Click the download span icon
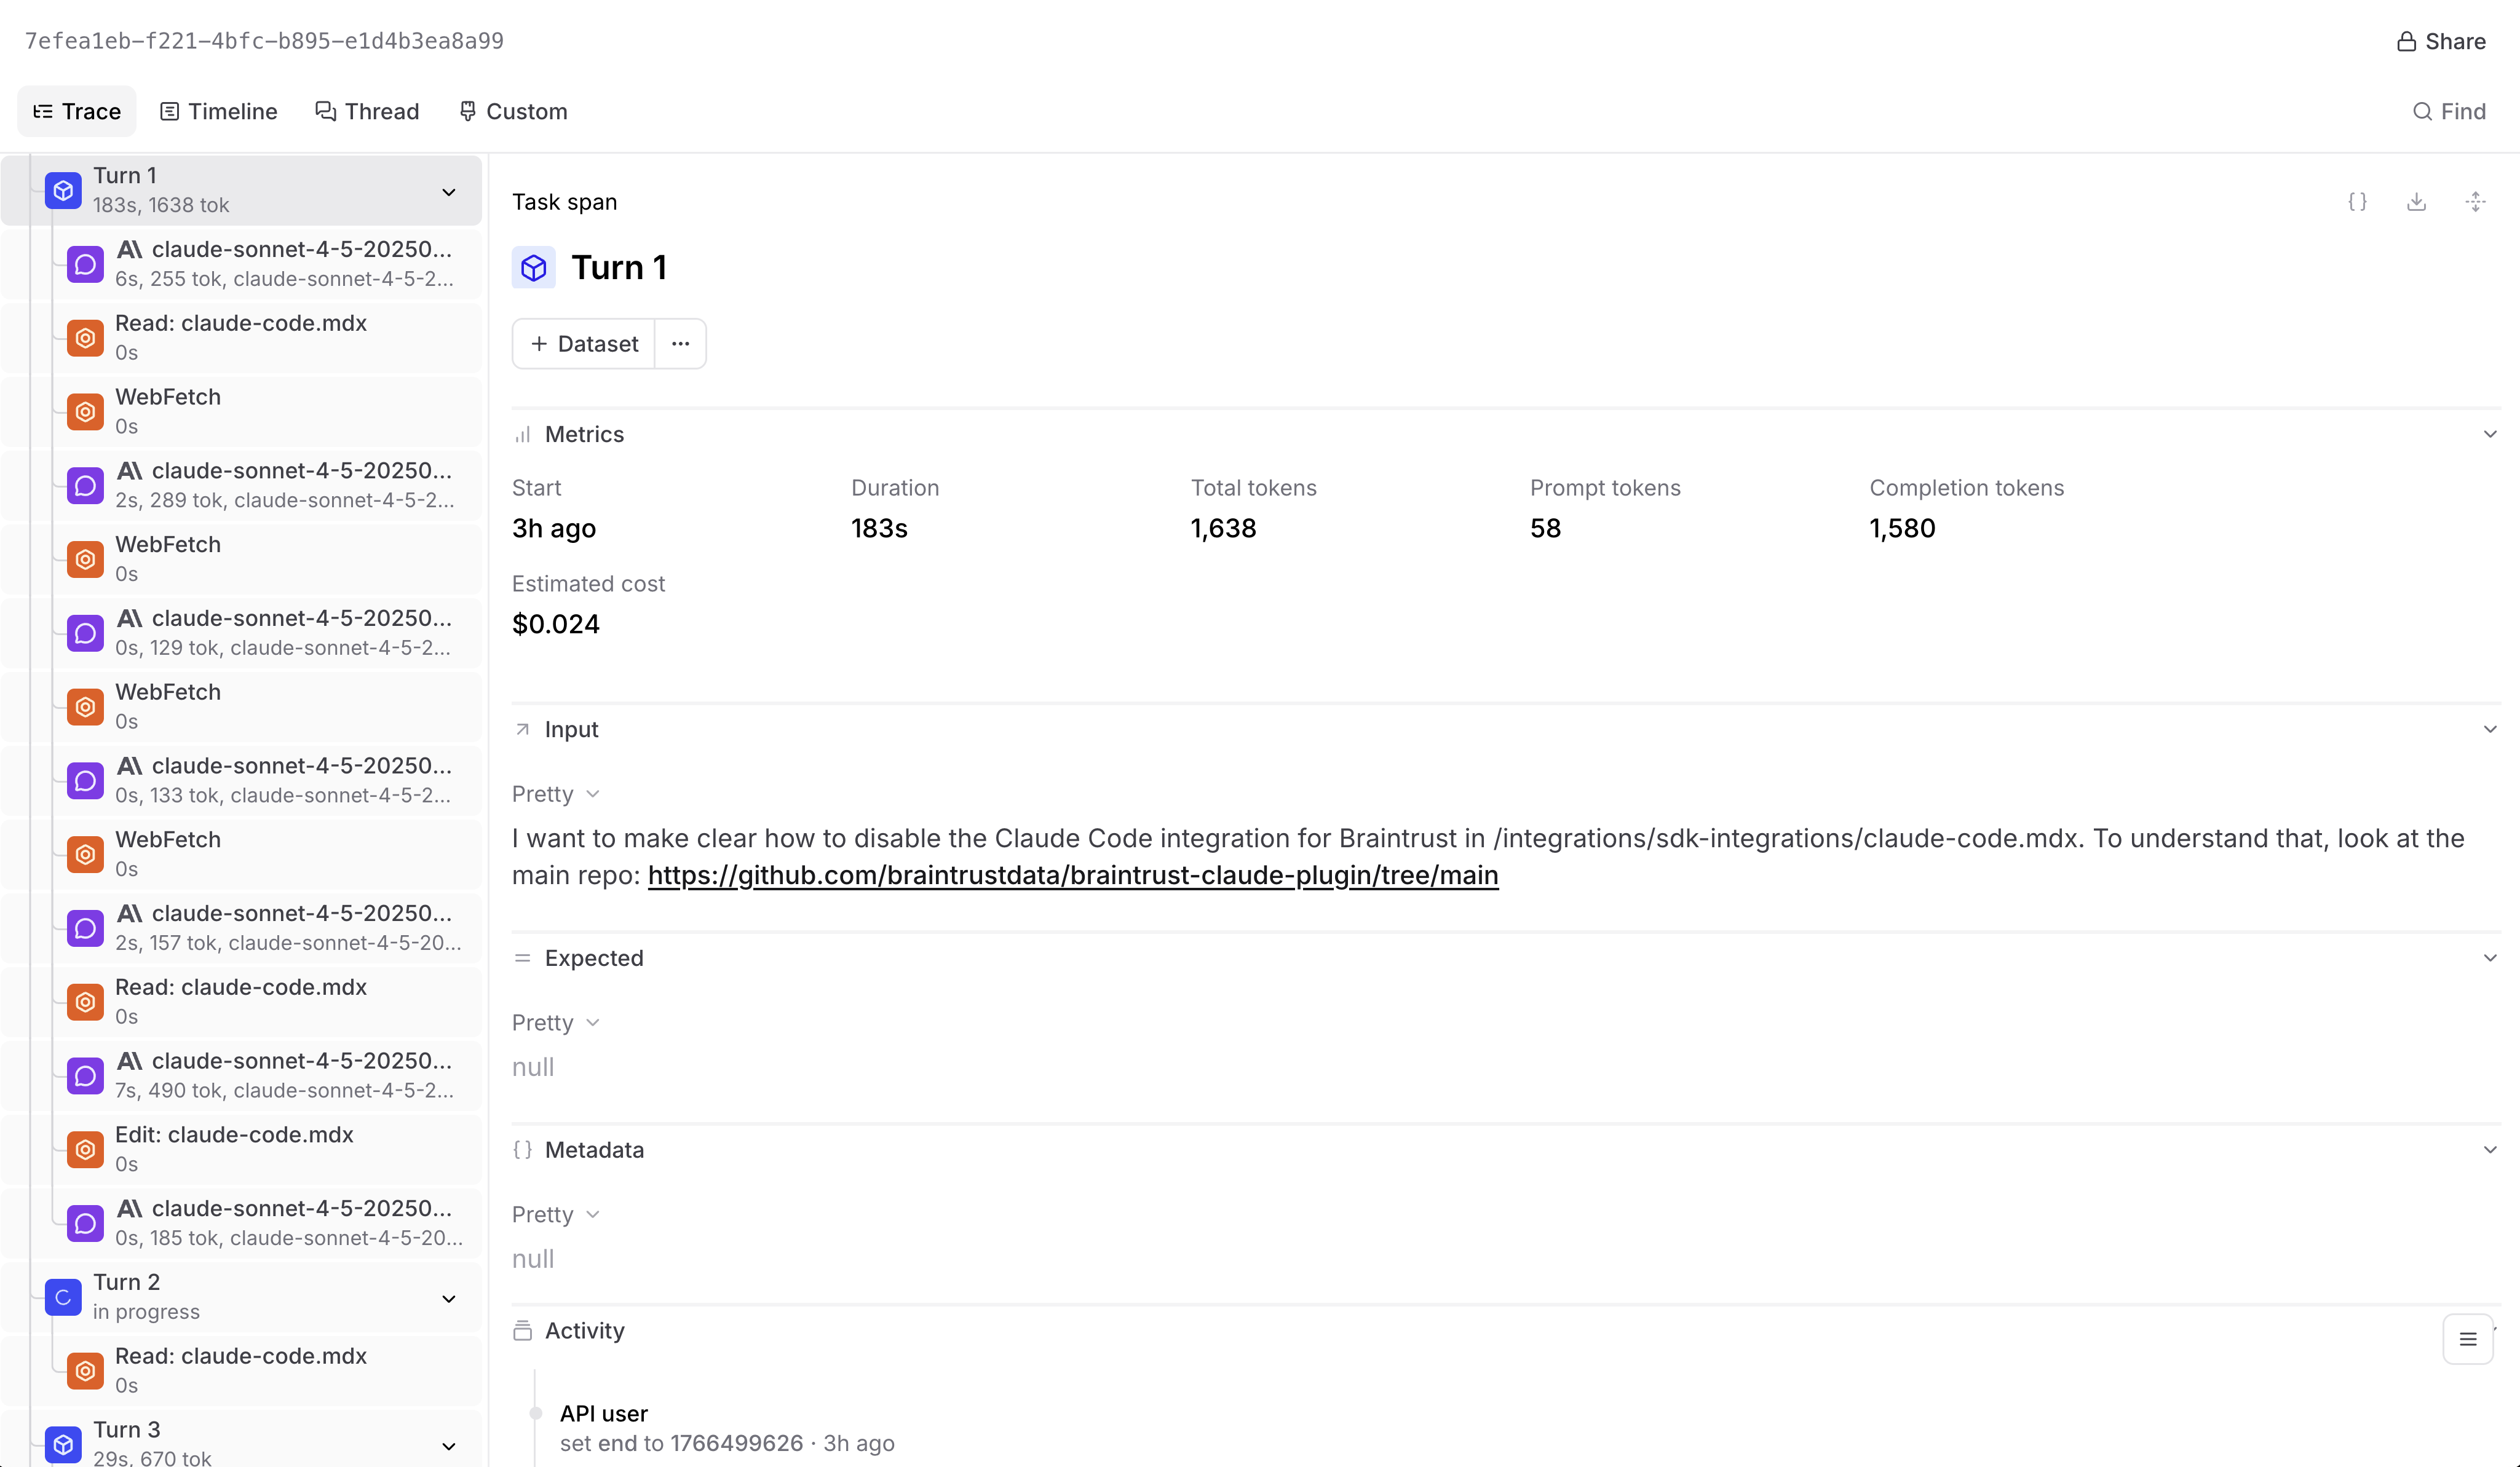 point(2416,202)
